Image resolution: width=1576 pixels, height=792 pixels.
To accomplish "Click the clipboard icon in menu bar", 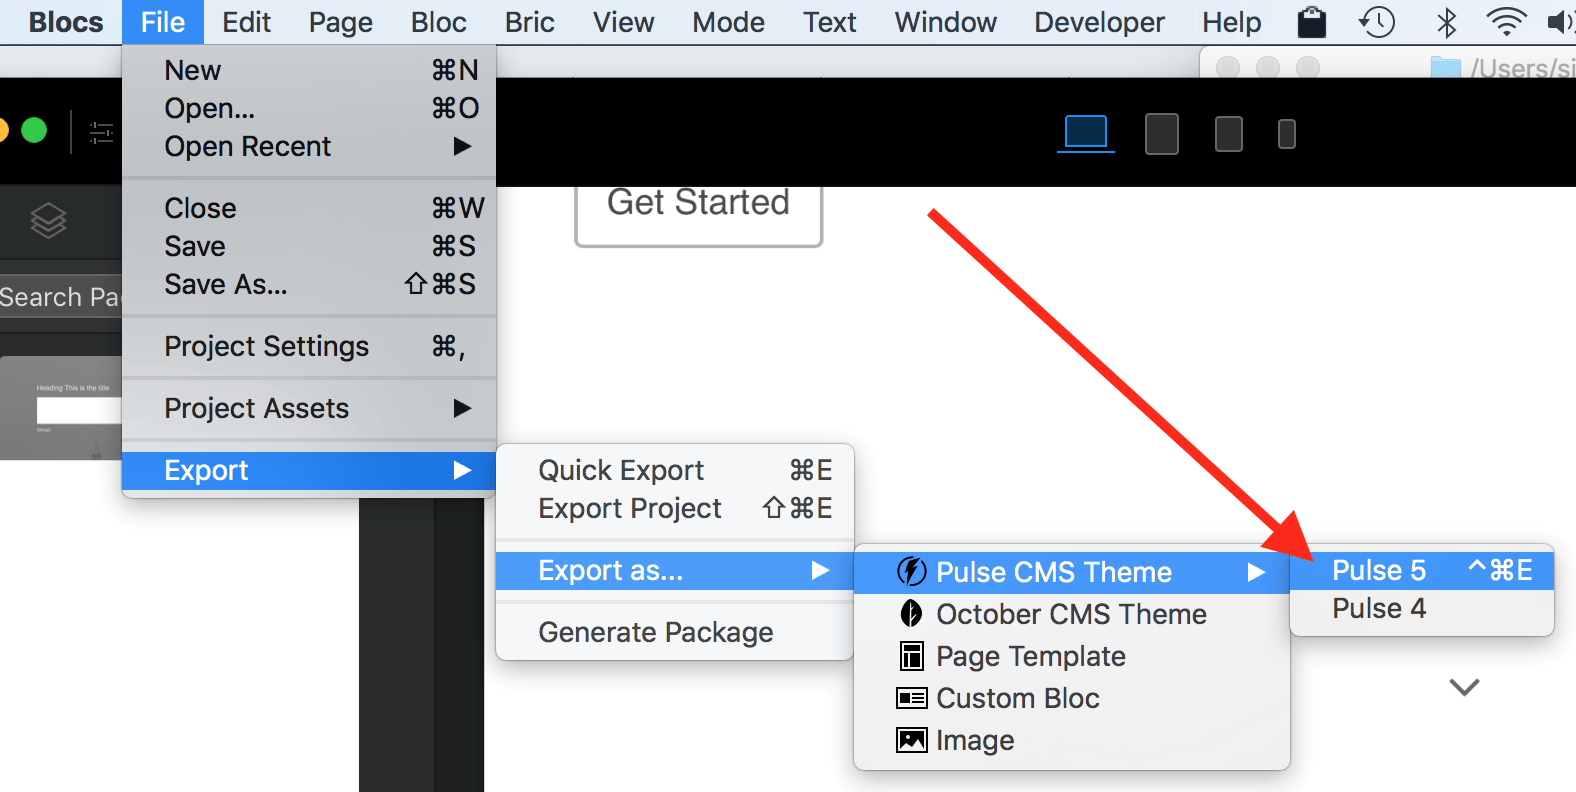I will [x=1311, y=22].
